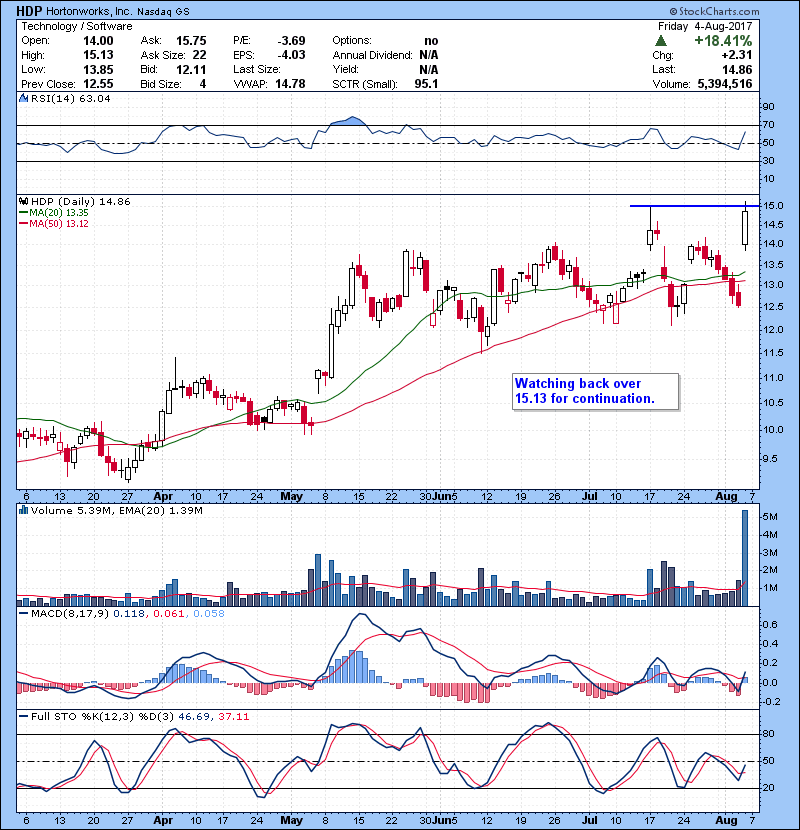Screen dimensions: 800x830
Task: Click the +18.41% percent change
Action: pyautogui.click(x=723, y=41)
